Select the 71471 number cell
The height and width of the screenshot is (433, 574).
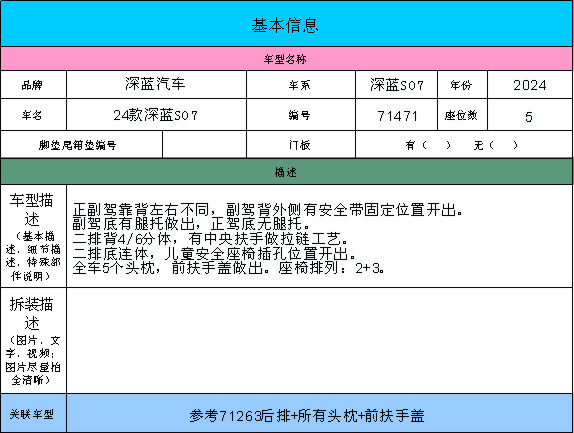click(x=396, y=115)
